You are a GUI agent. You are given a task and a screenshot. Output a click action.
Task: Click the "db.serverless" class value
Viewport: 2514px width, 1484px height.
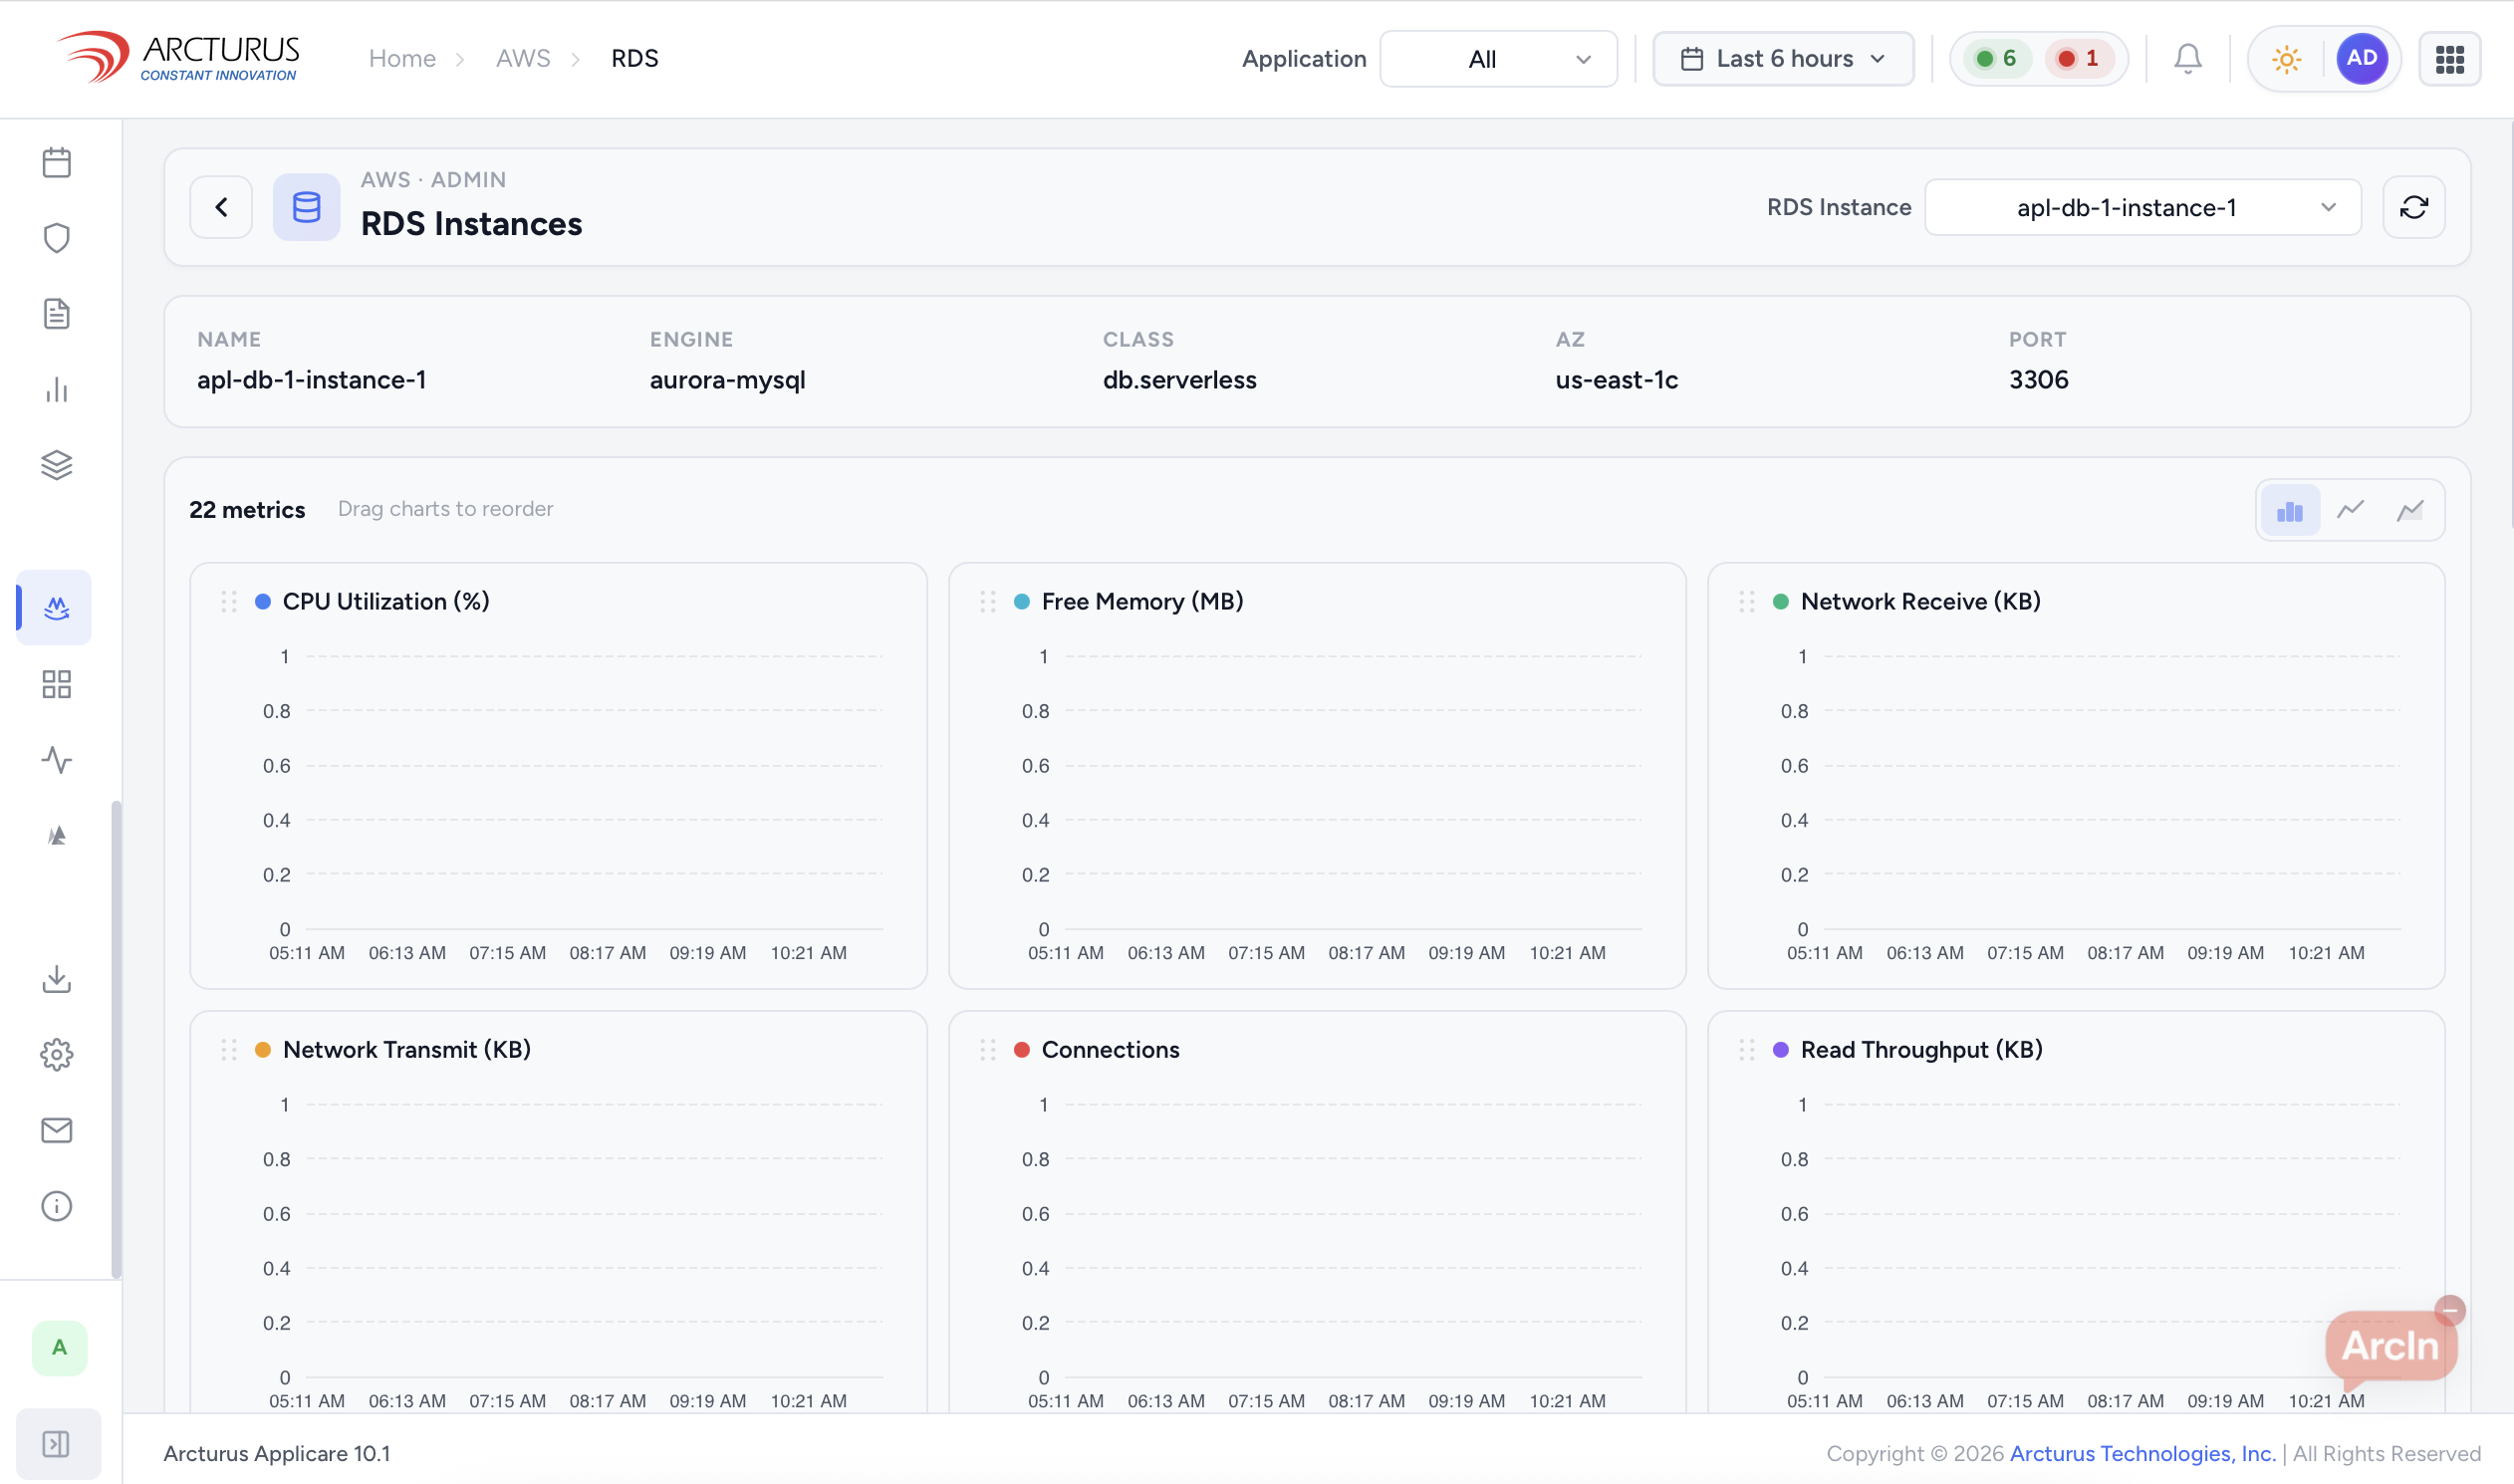pos(1179,380)
